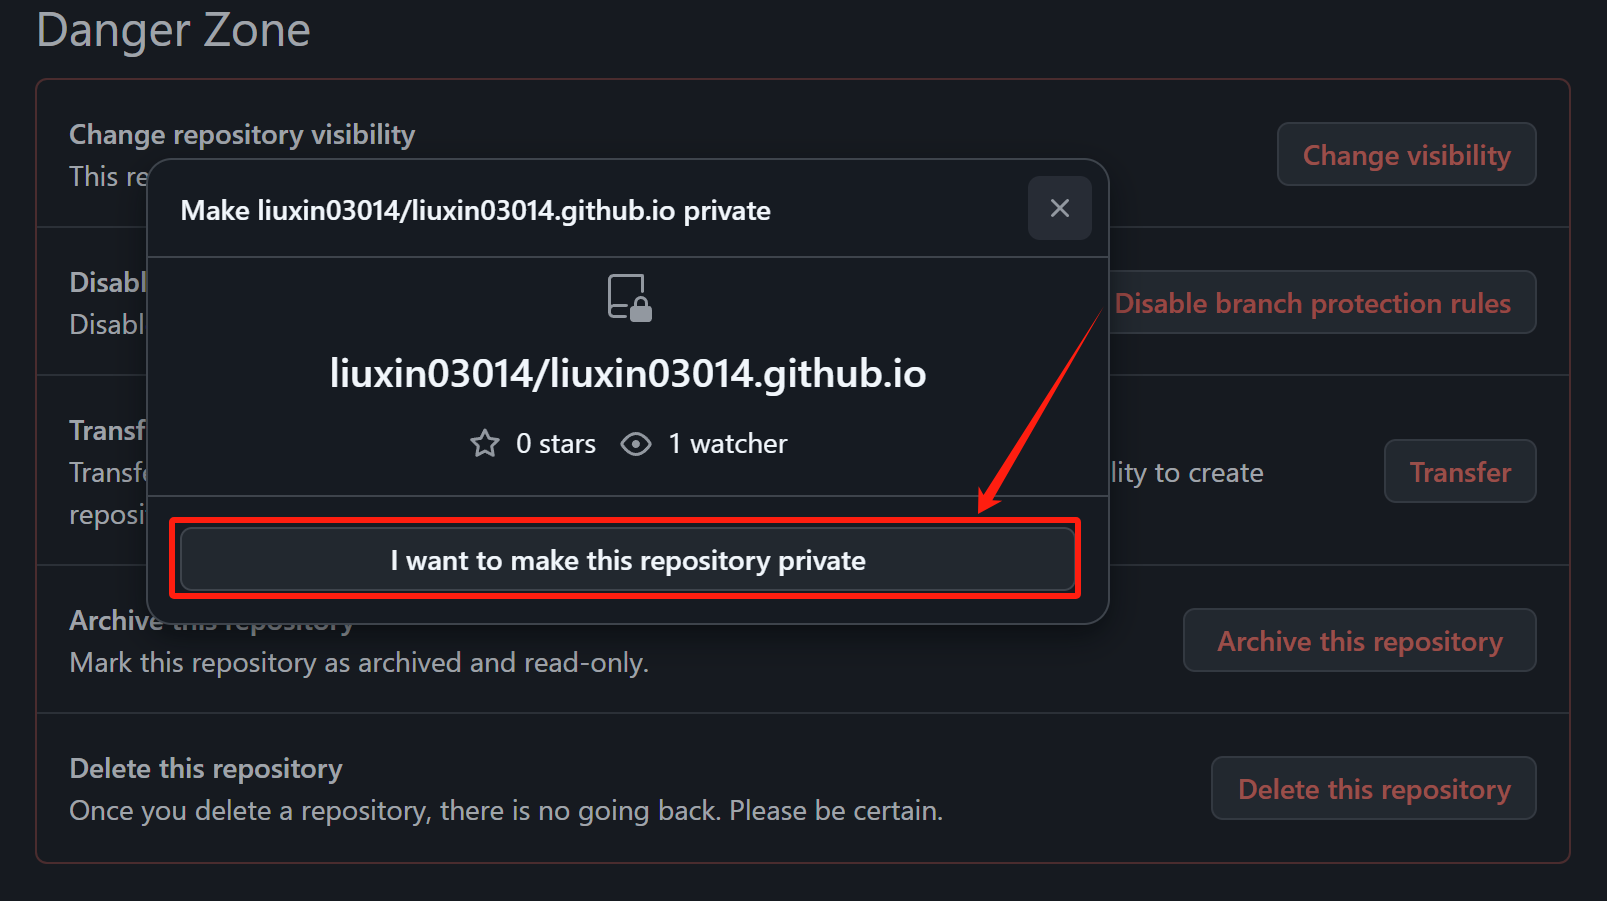Click the Danger Zone heading
The height and width of the screenshot is (901, 1607).
point(173,29)
